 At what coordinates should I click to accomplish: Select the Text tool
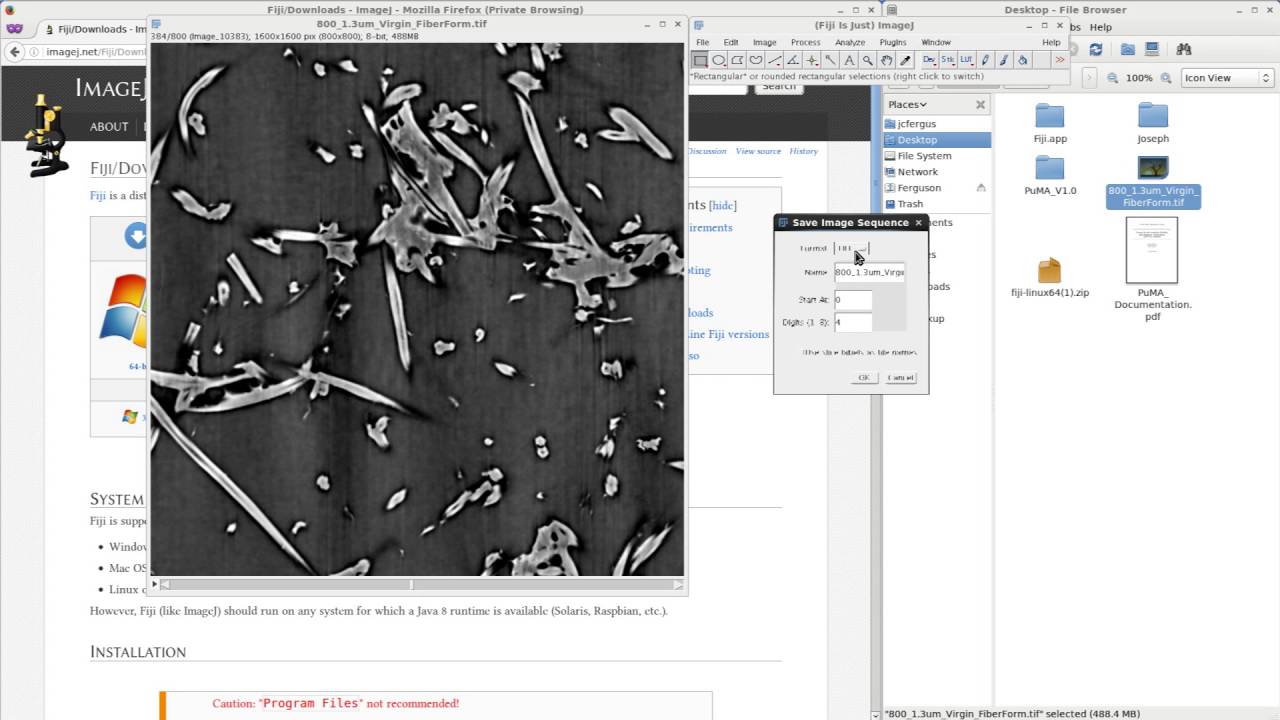[x=849, y=60]
